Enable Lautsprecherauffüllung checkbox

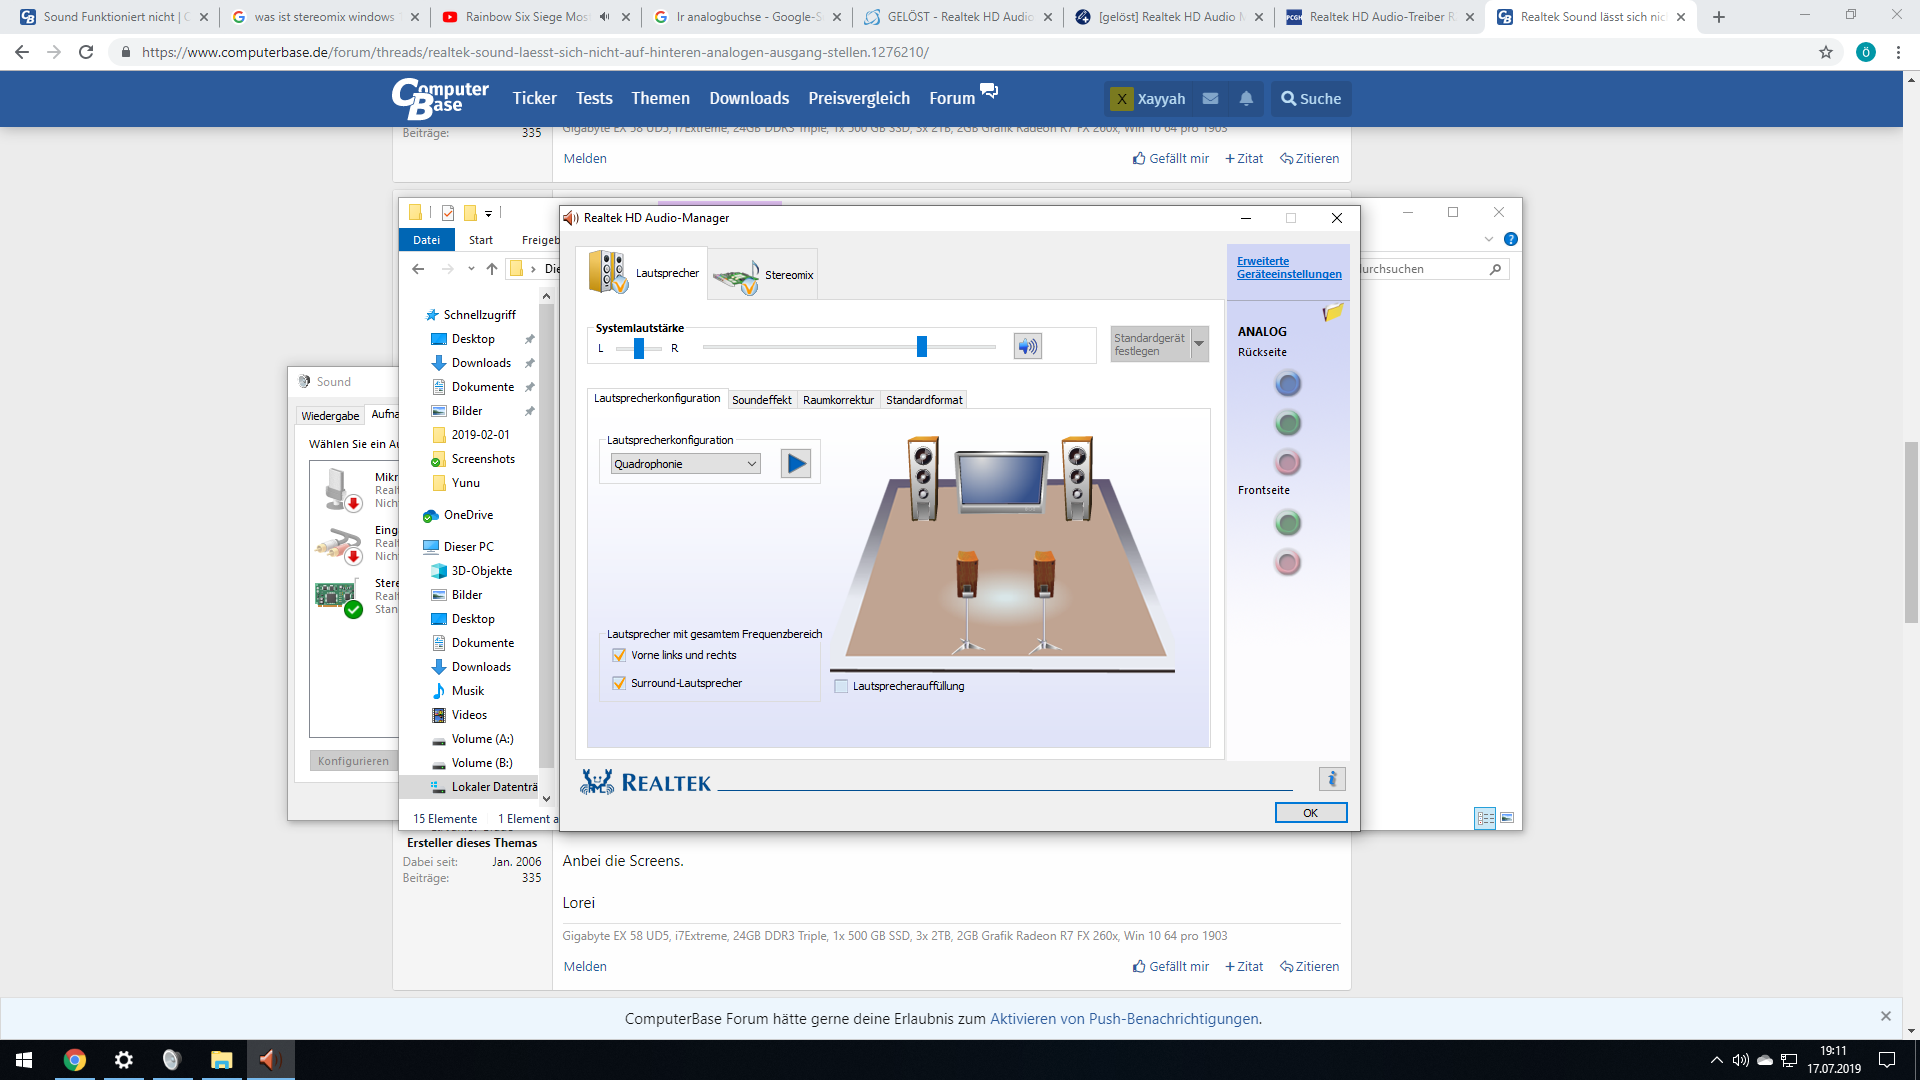click(841, 686)
